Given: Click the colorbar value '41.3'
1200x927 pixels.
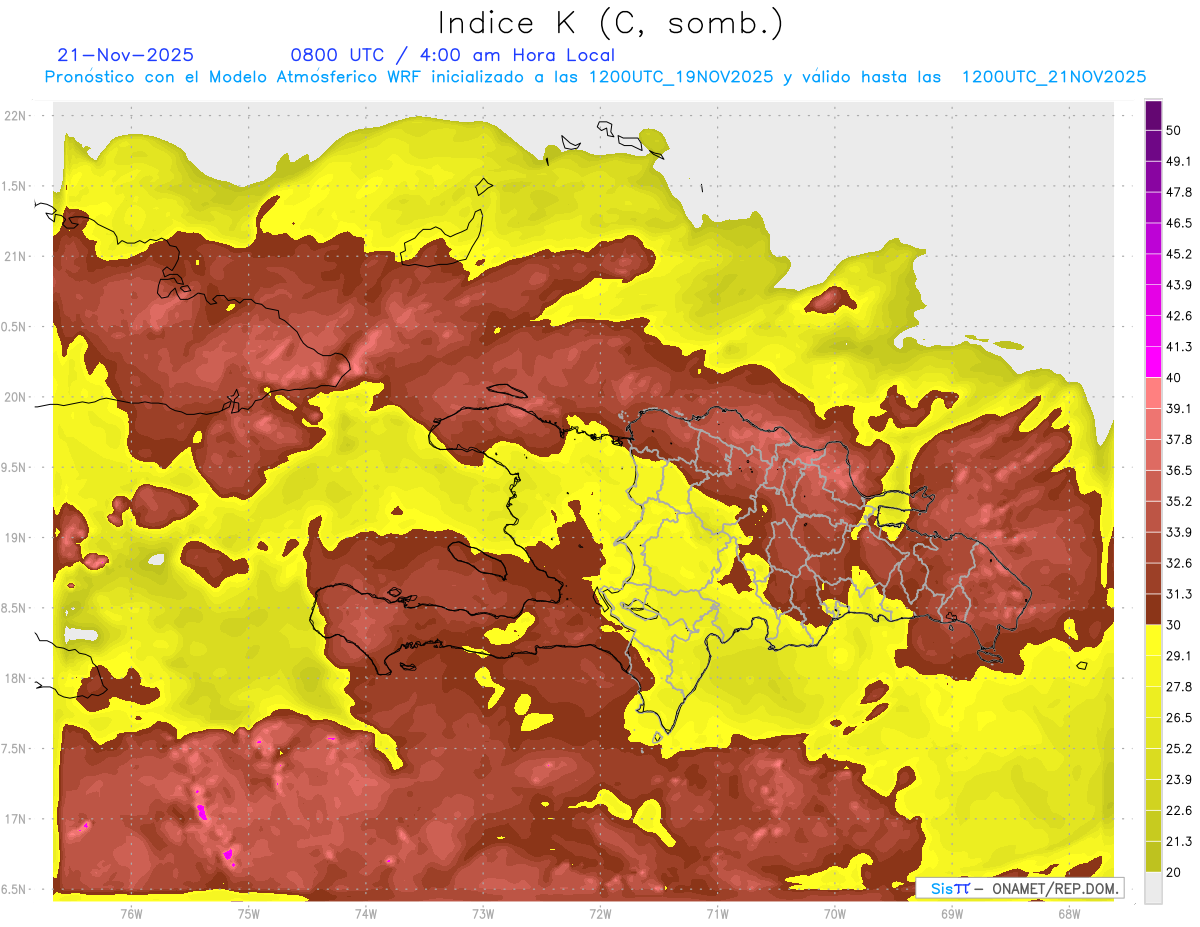Looking at the screenshot, I should pos(1179,347).
